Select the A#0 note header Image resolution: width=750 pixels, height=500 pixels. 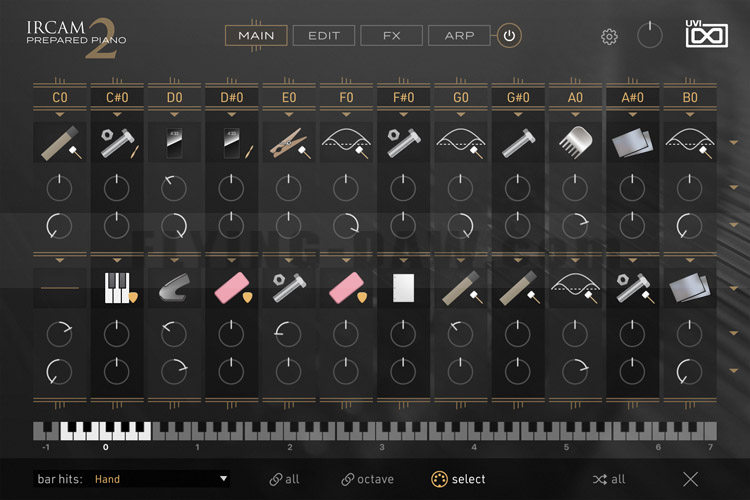632,98
